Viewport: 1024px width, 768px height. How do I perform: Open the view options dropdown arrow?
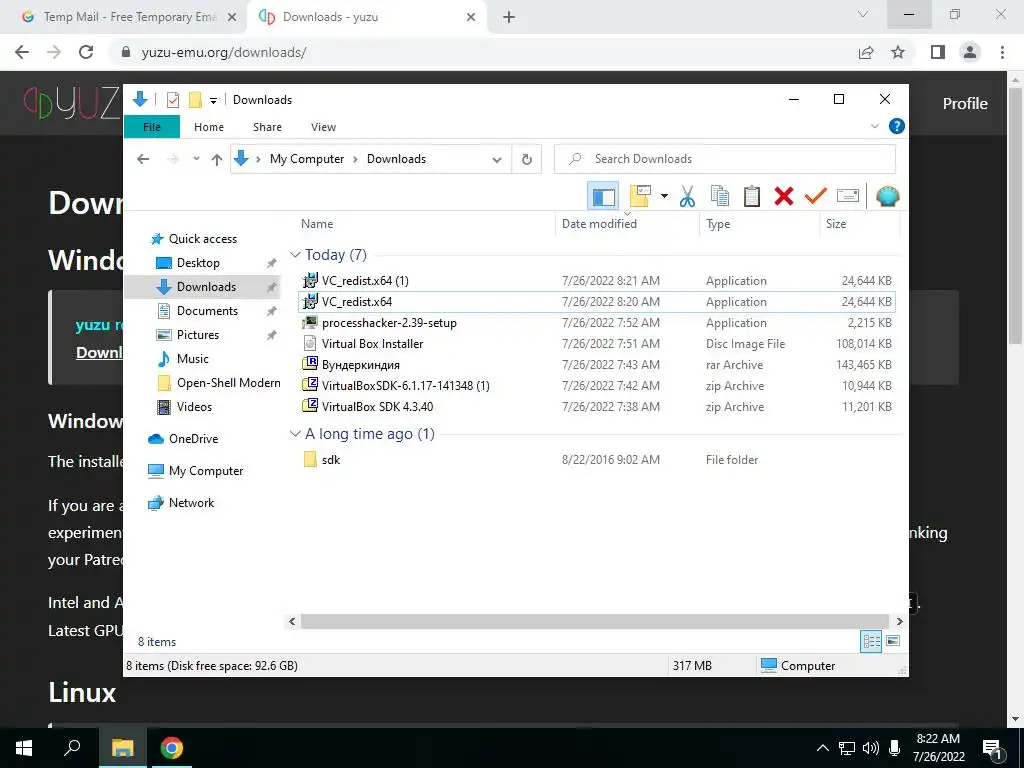coord(664,196)
